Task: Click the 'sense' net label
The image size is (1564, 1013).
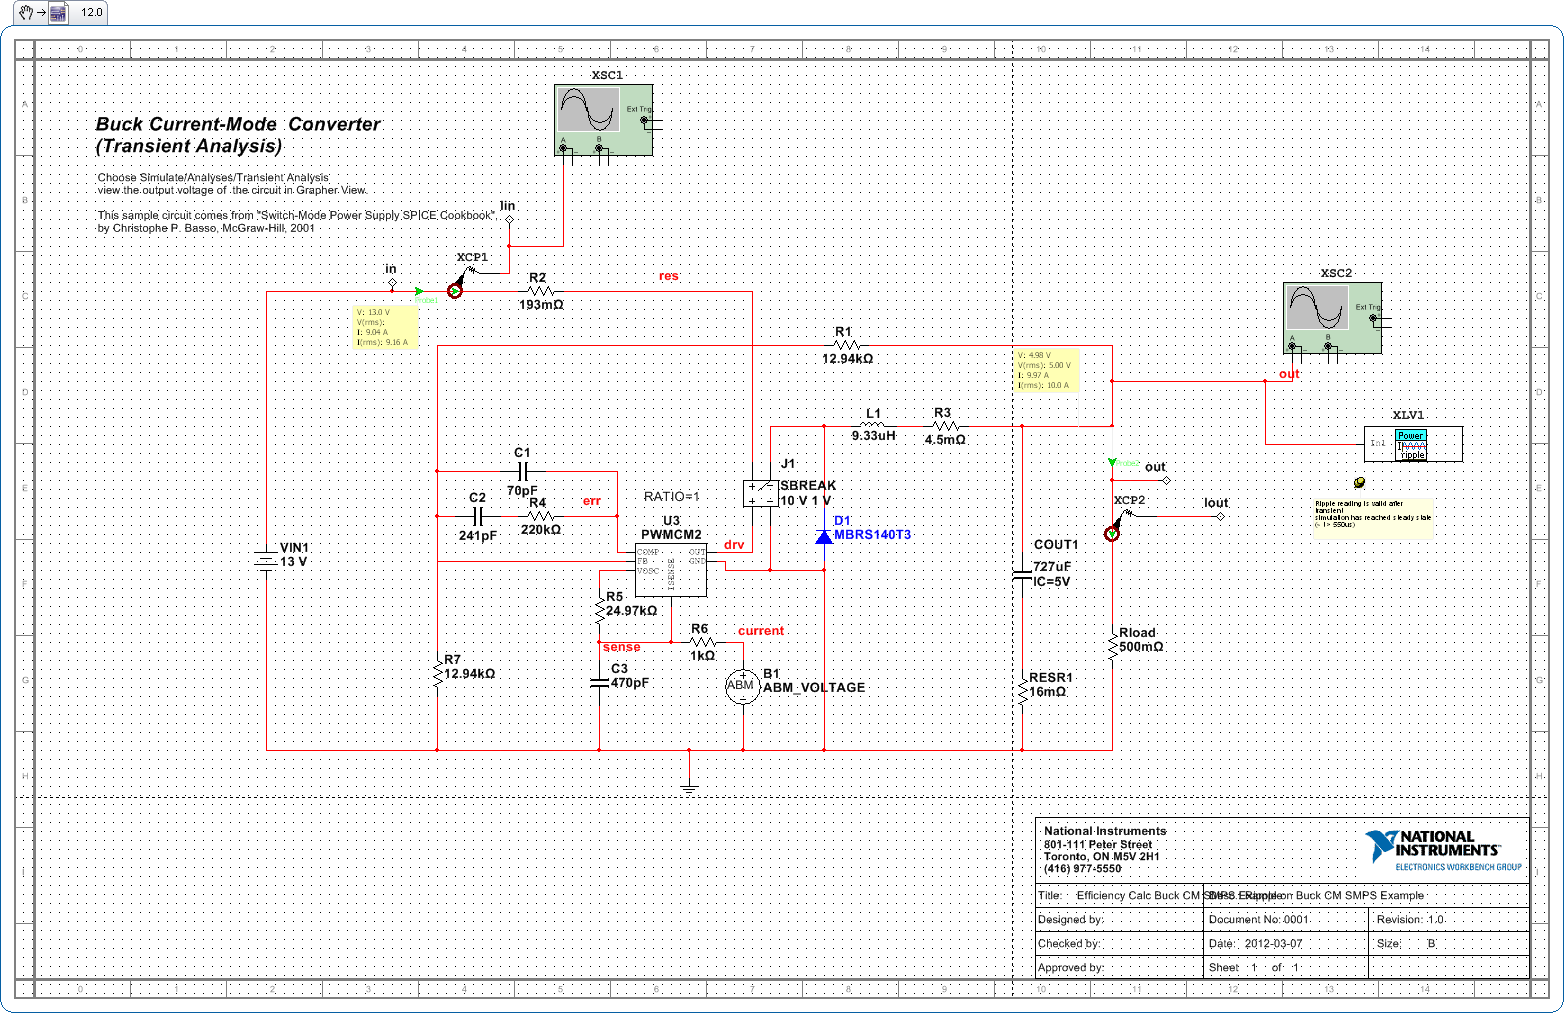Action: pyautogui.click(x=621, y=647)
